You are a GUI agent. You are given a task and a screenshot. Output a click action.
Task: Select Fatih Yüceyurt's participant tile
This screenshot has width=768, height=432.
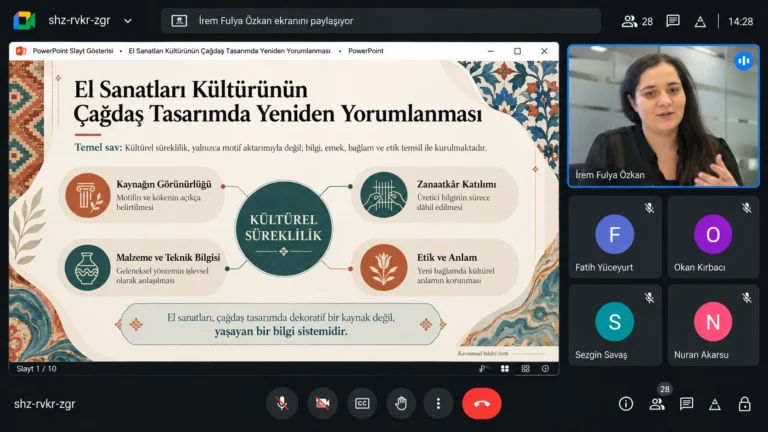coord(615,237)
